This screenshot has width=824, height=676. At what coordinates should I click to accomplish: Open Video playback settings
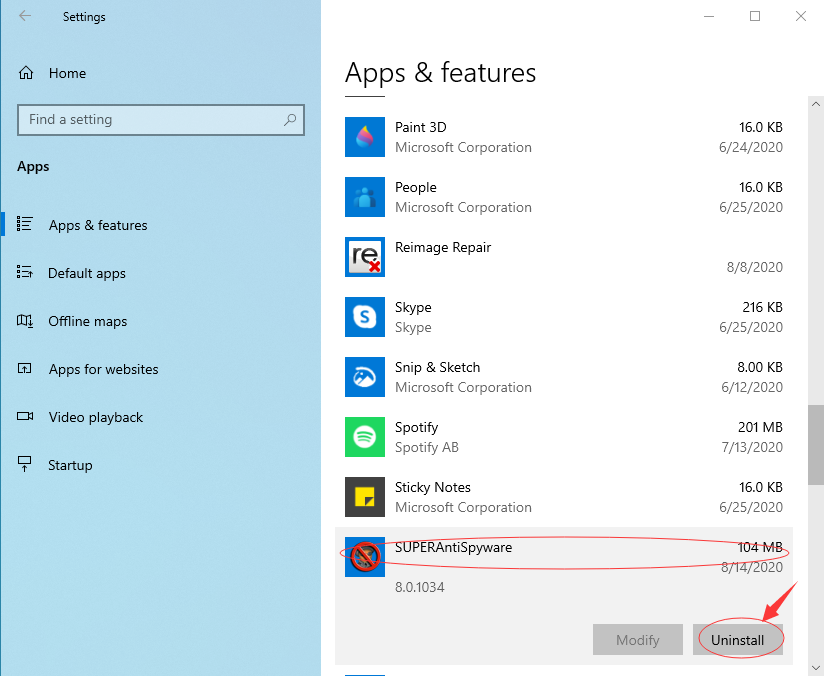coord(96,417)
